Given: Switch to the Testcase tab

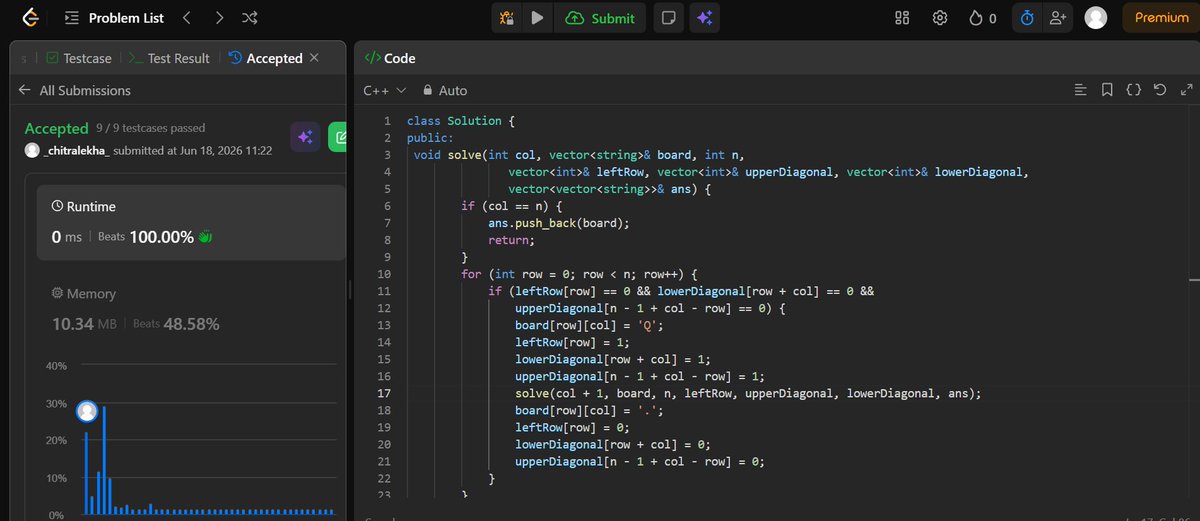Looking at the screenshot, I should (x=78, y=58).
